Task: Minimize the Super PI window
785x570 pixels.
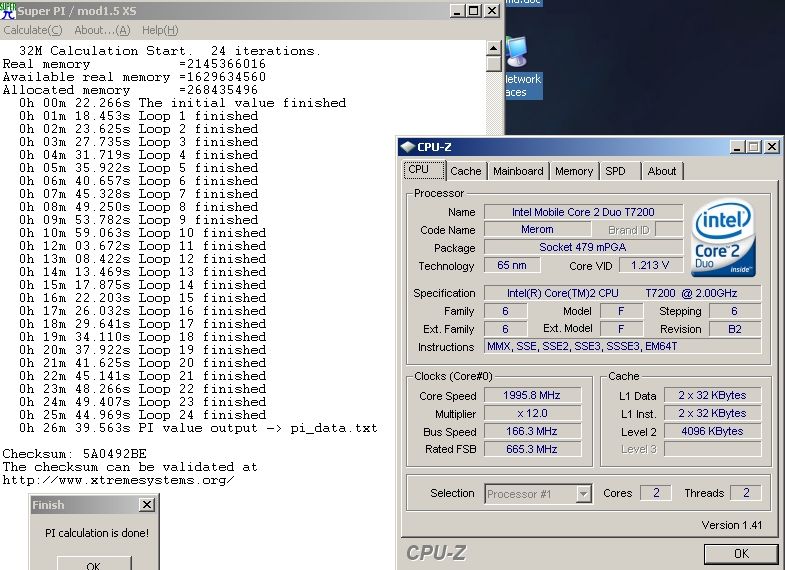Action: (457, 11)
